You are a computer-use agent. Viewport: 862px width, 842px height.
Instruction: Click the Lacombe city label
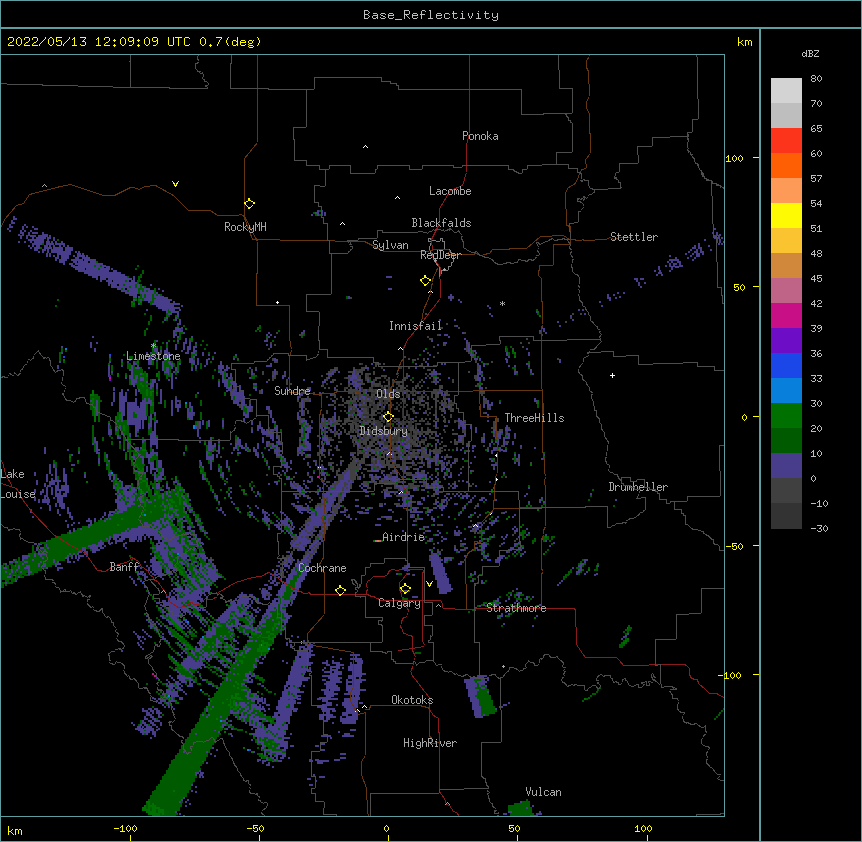450,191
